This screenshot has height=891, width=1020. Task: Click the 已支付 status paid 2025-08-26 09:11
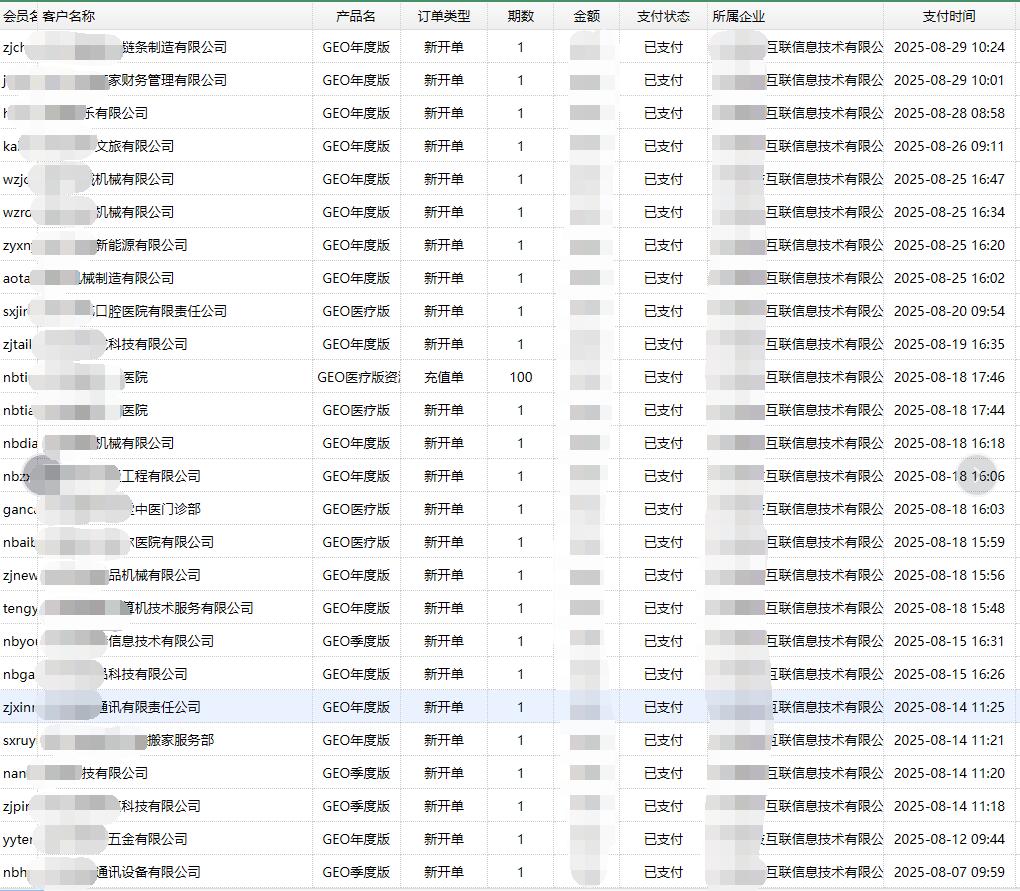coord(663,146)
